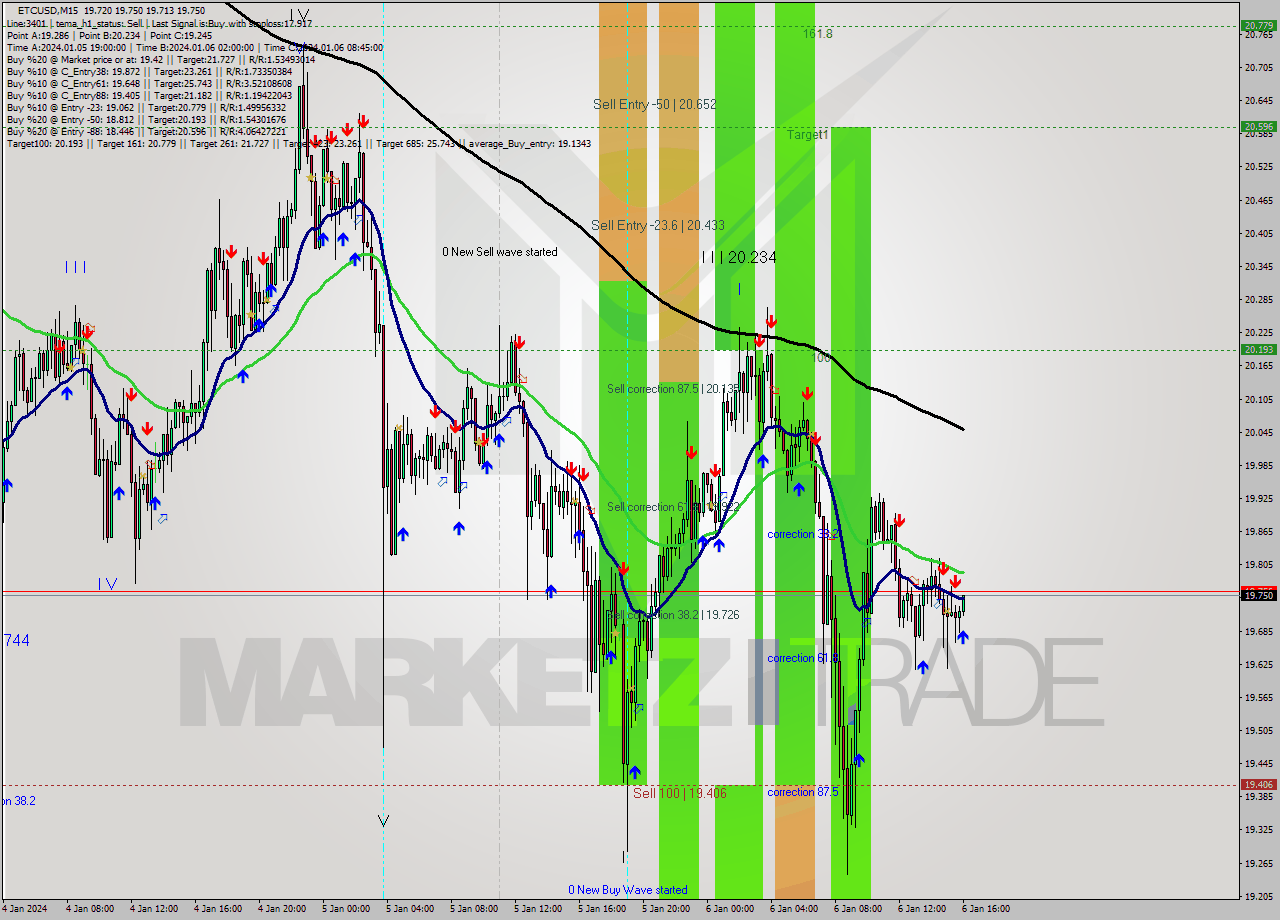
Task: Select the Buy %10 @ C_Entry38 line
Action: 149,71
